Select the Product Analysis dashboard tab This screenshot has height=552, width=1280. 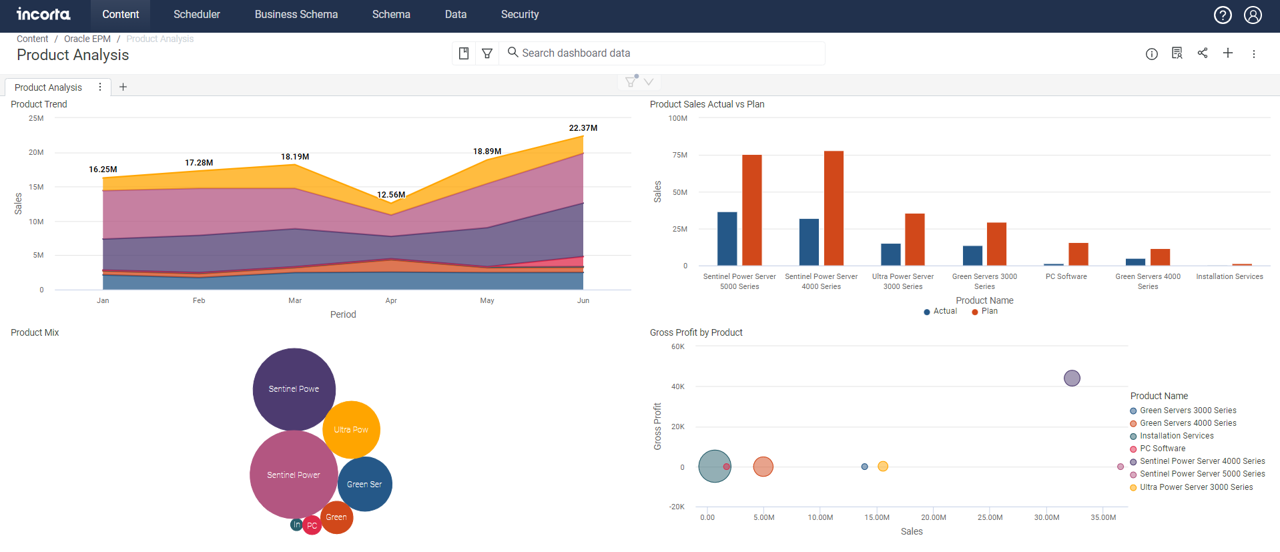pos(48,87)
